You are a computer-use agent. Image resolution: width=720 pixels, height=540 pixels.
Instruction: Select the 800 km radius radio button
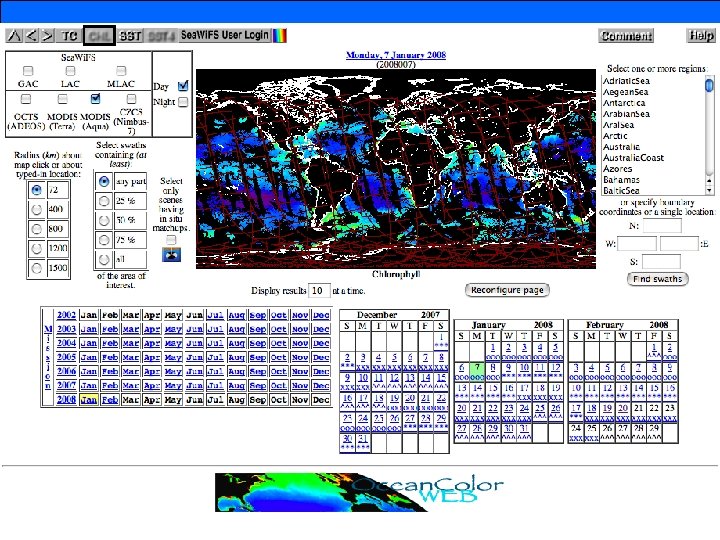tap(36, 229)
